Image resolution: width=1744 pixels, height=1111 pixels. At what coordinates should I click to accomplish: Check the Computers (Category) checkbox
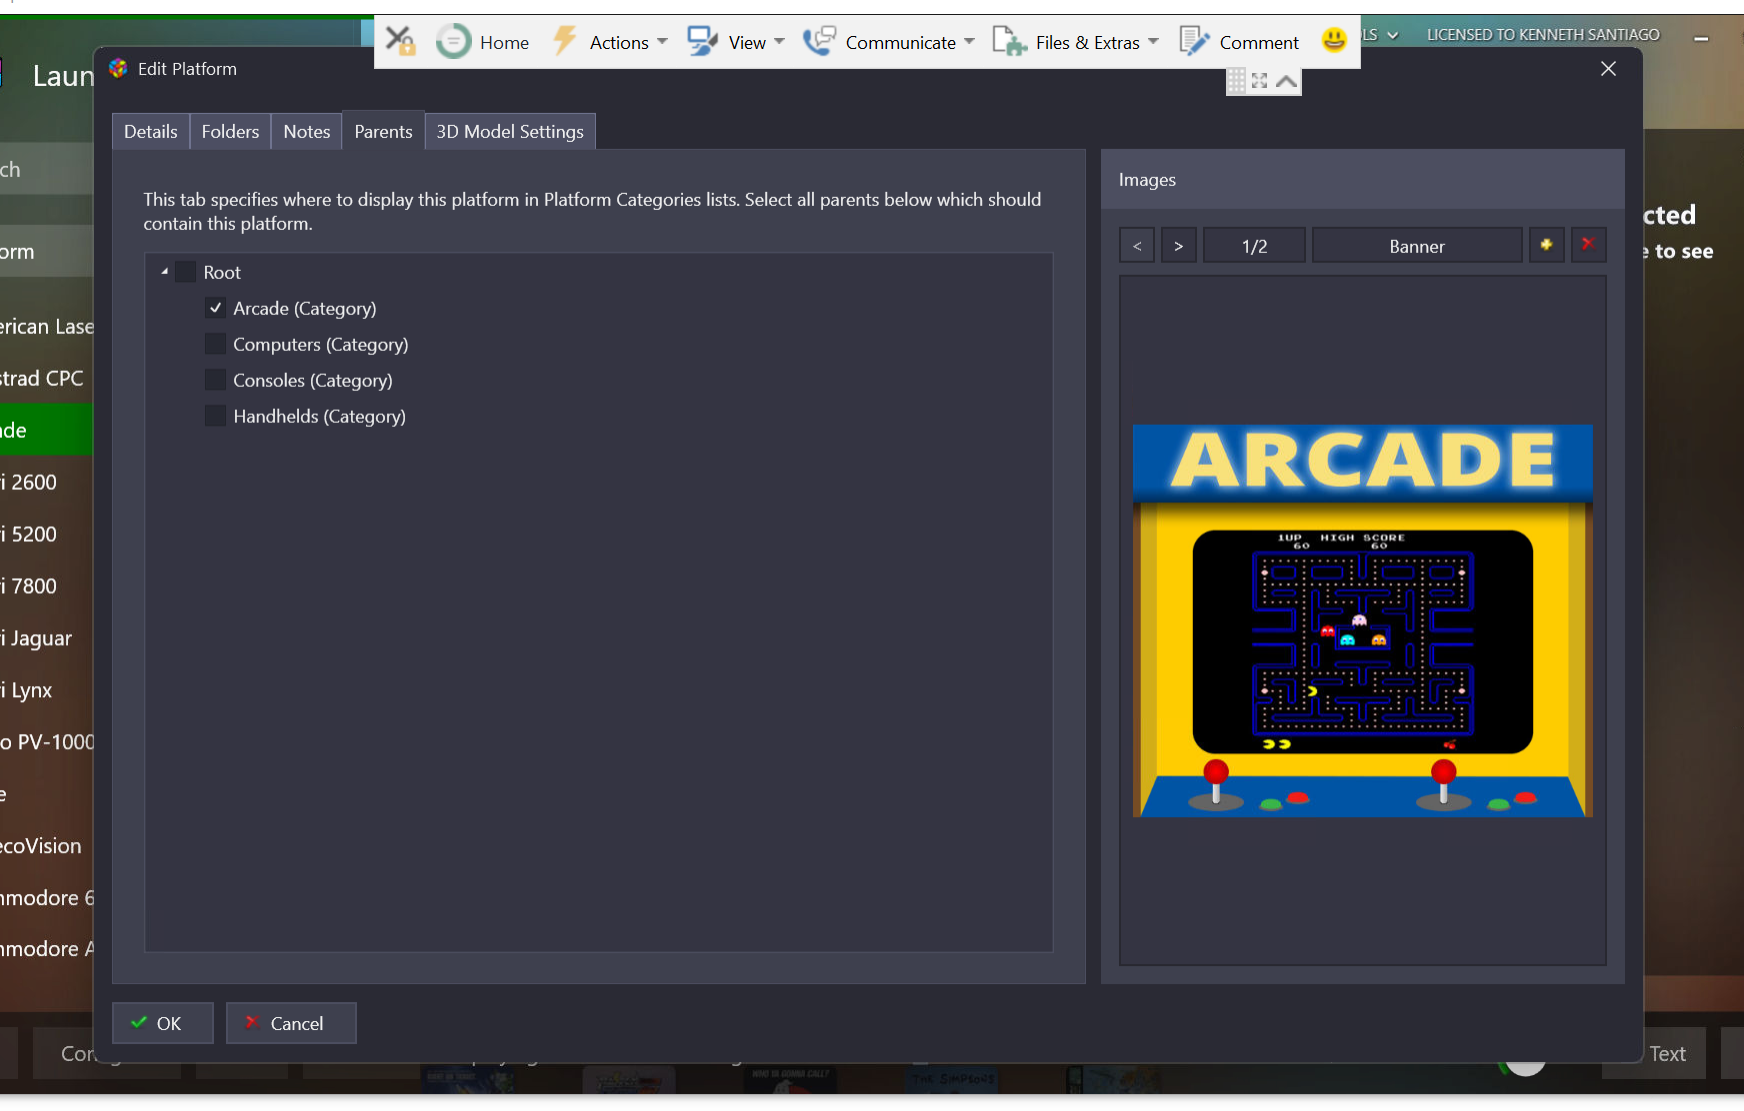coord(215,344)
